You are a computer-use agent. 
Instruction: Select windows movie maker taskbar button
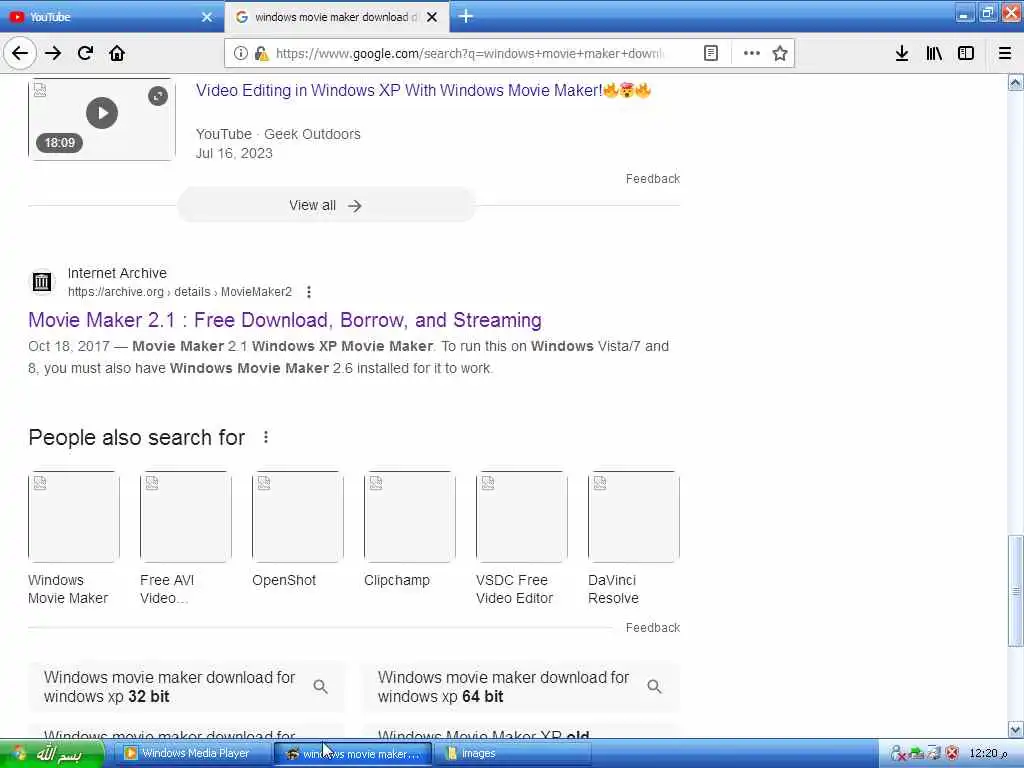point(353,754)
